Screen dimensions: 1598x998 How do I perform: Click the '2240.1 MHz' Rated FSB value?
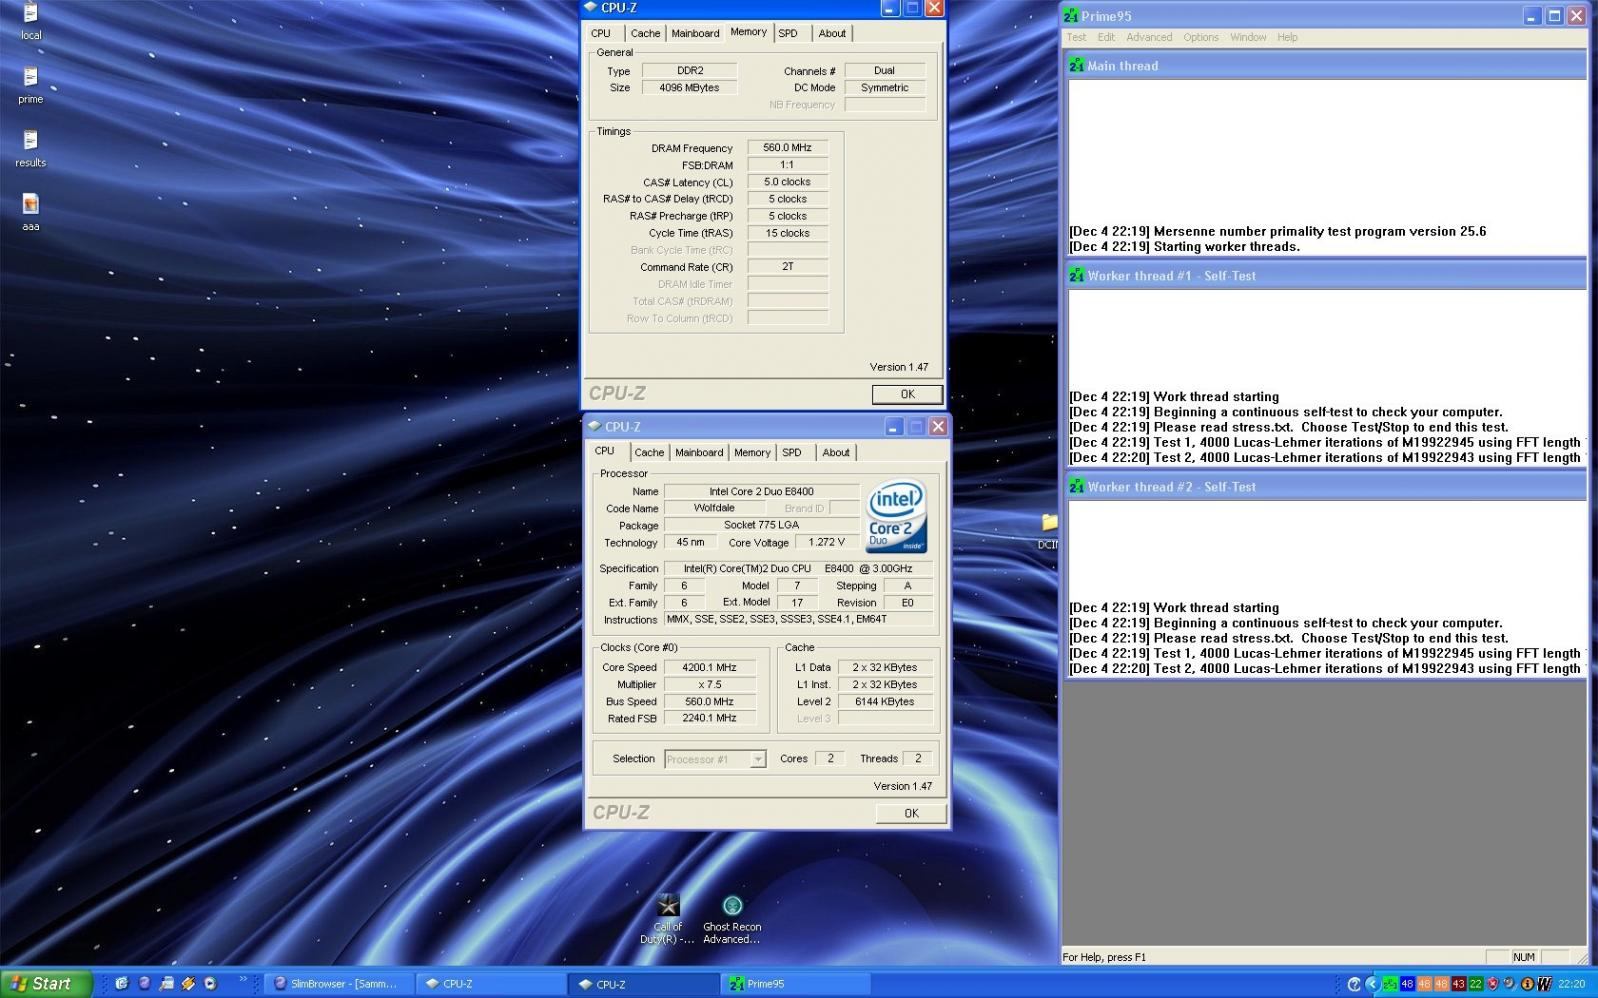click(x=710, y=719)
